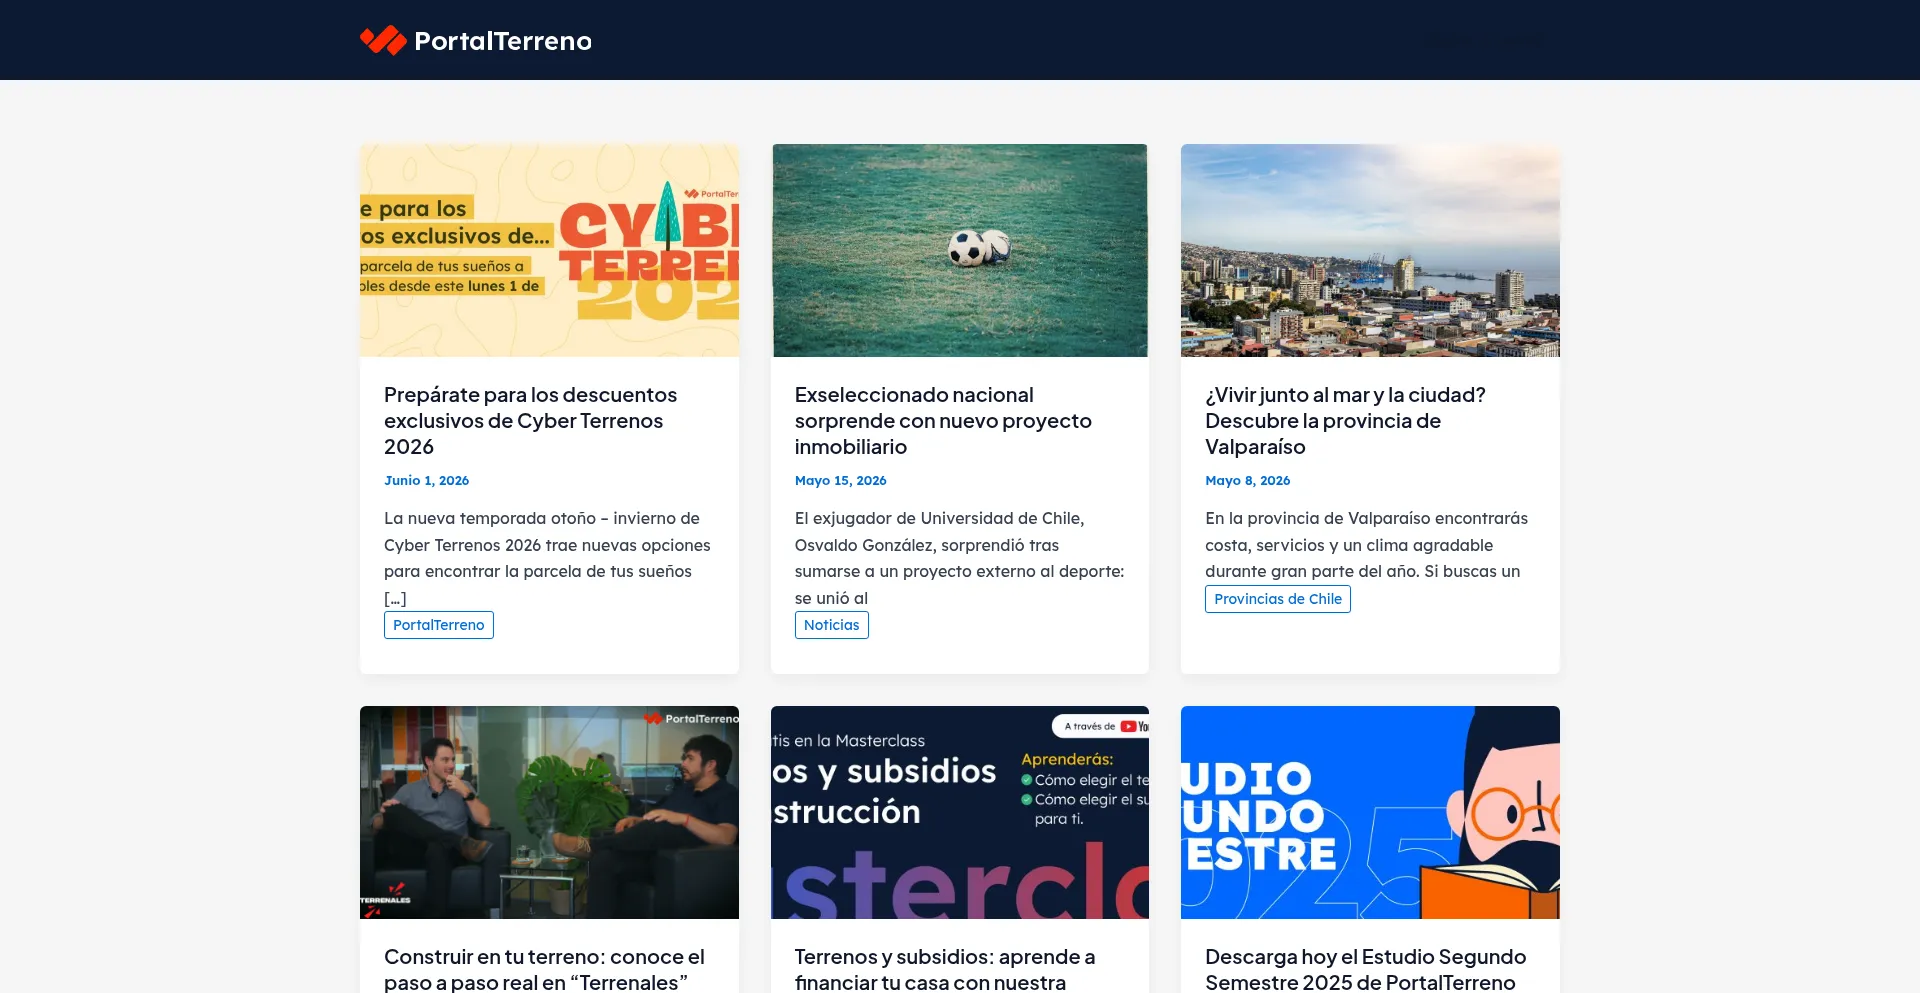Select the Provincias de Chile category tag
This screenshot has height=993, width=1920.
click(x=1278, y=599)
